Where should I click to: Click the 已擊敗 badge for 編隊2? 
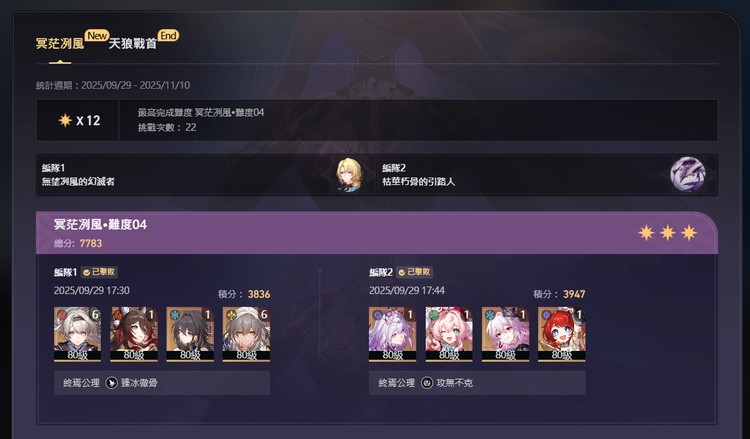(414, 272)
